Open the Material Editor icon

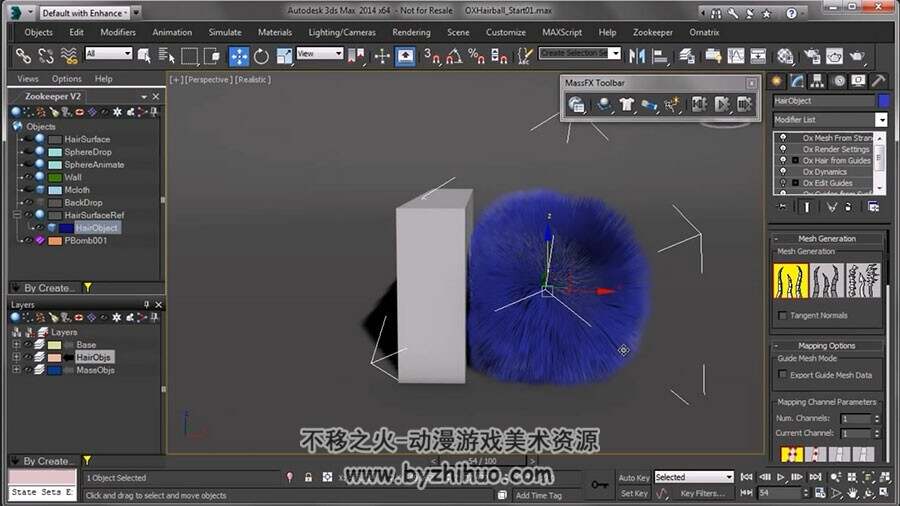(x=785, y=56)
